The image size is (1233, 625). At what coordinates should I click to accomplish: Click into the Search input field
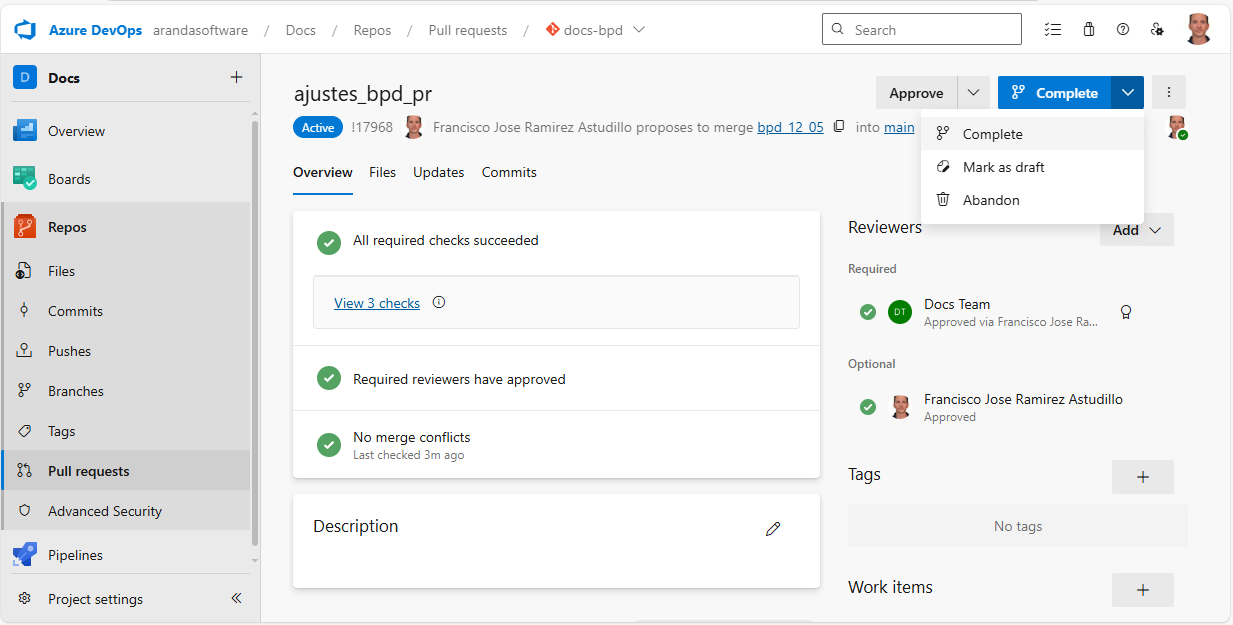tap(930, 30)
